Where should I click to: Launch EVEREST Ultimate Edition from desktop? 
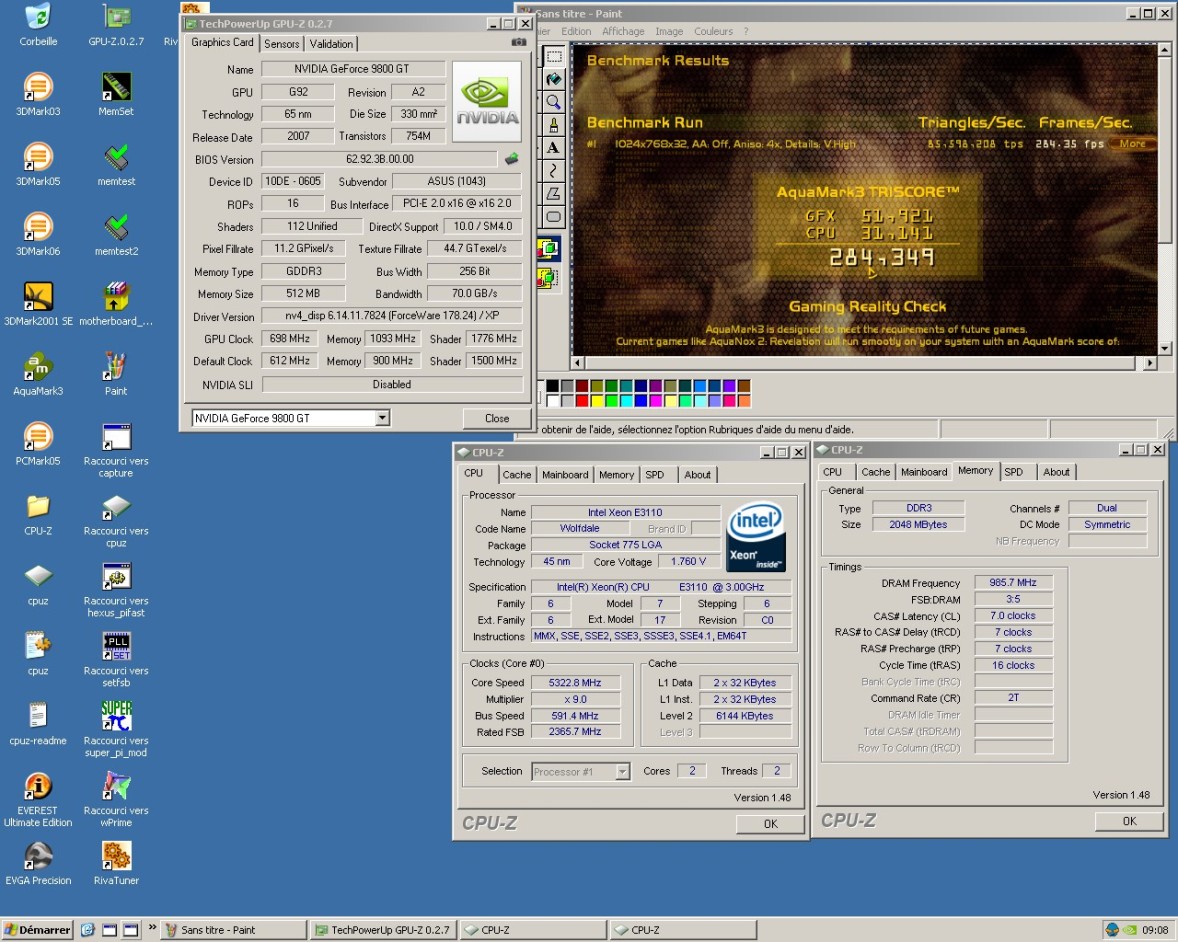[x=38, y=799]
